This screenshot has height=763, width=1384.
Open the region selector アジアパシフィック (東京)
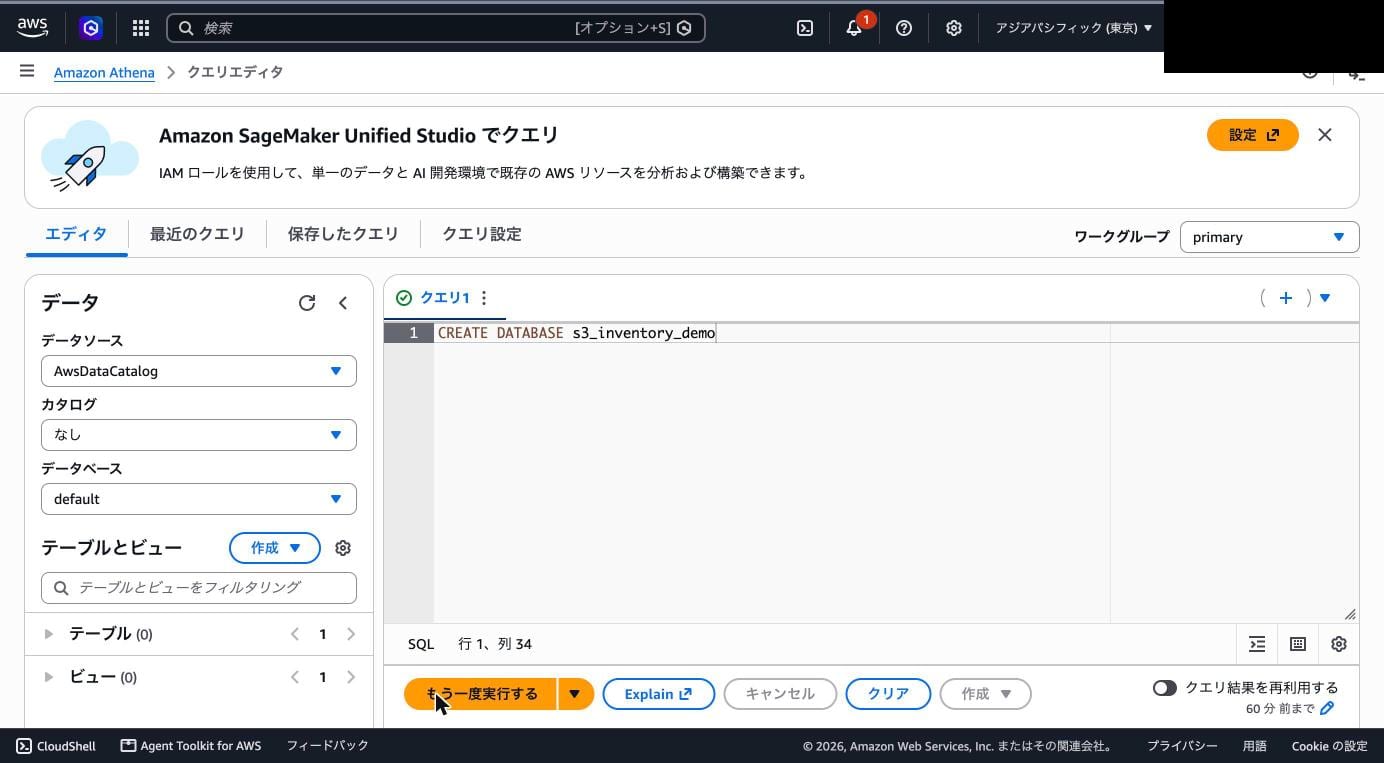click(1073, 28)
